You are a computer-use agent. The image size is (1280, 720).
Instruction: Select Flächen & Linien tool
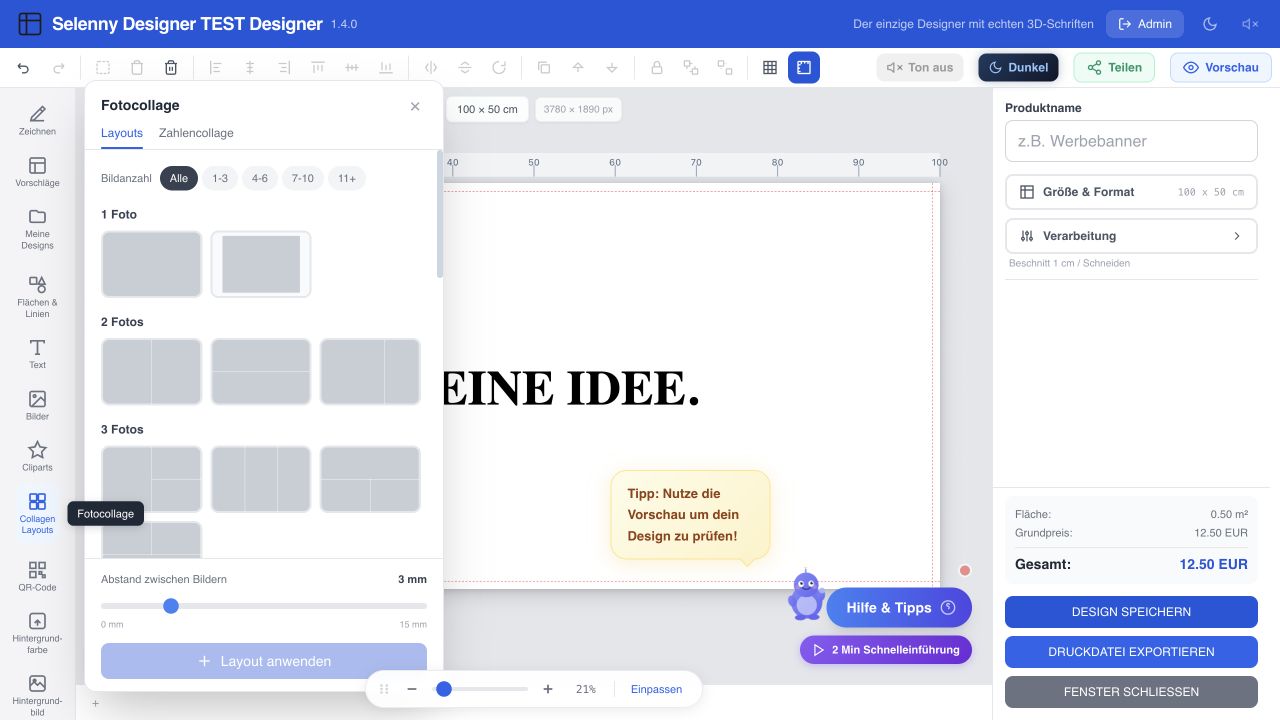click(x=37, y=296)
